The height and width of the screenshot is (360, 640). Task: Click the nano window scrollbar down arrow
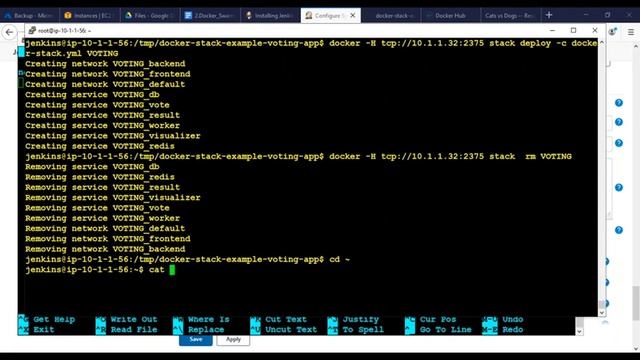(x=579, y=331)
